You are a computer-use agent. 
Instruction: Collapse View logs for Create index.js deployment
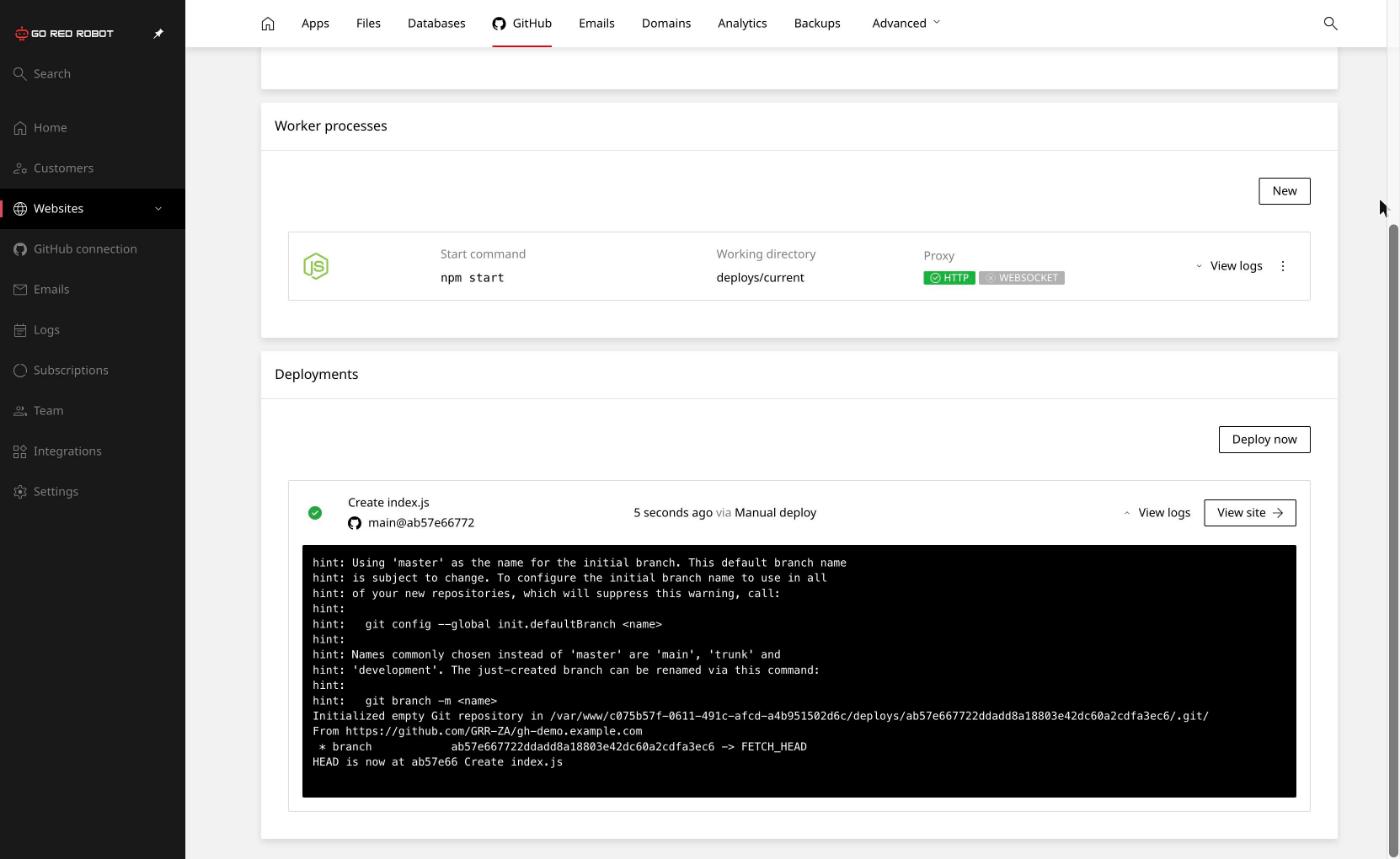click(1157, 513)
